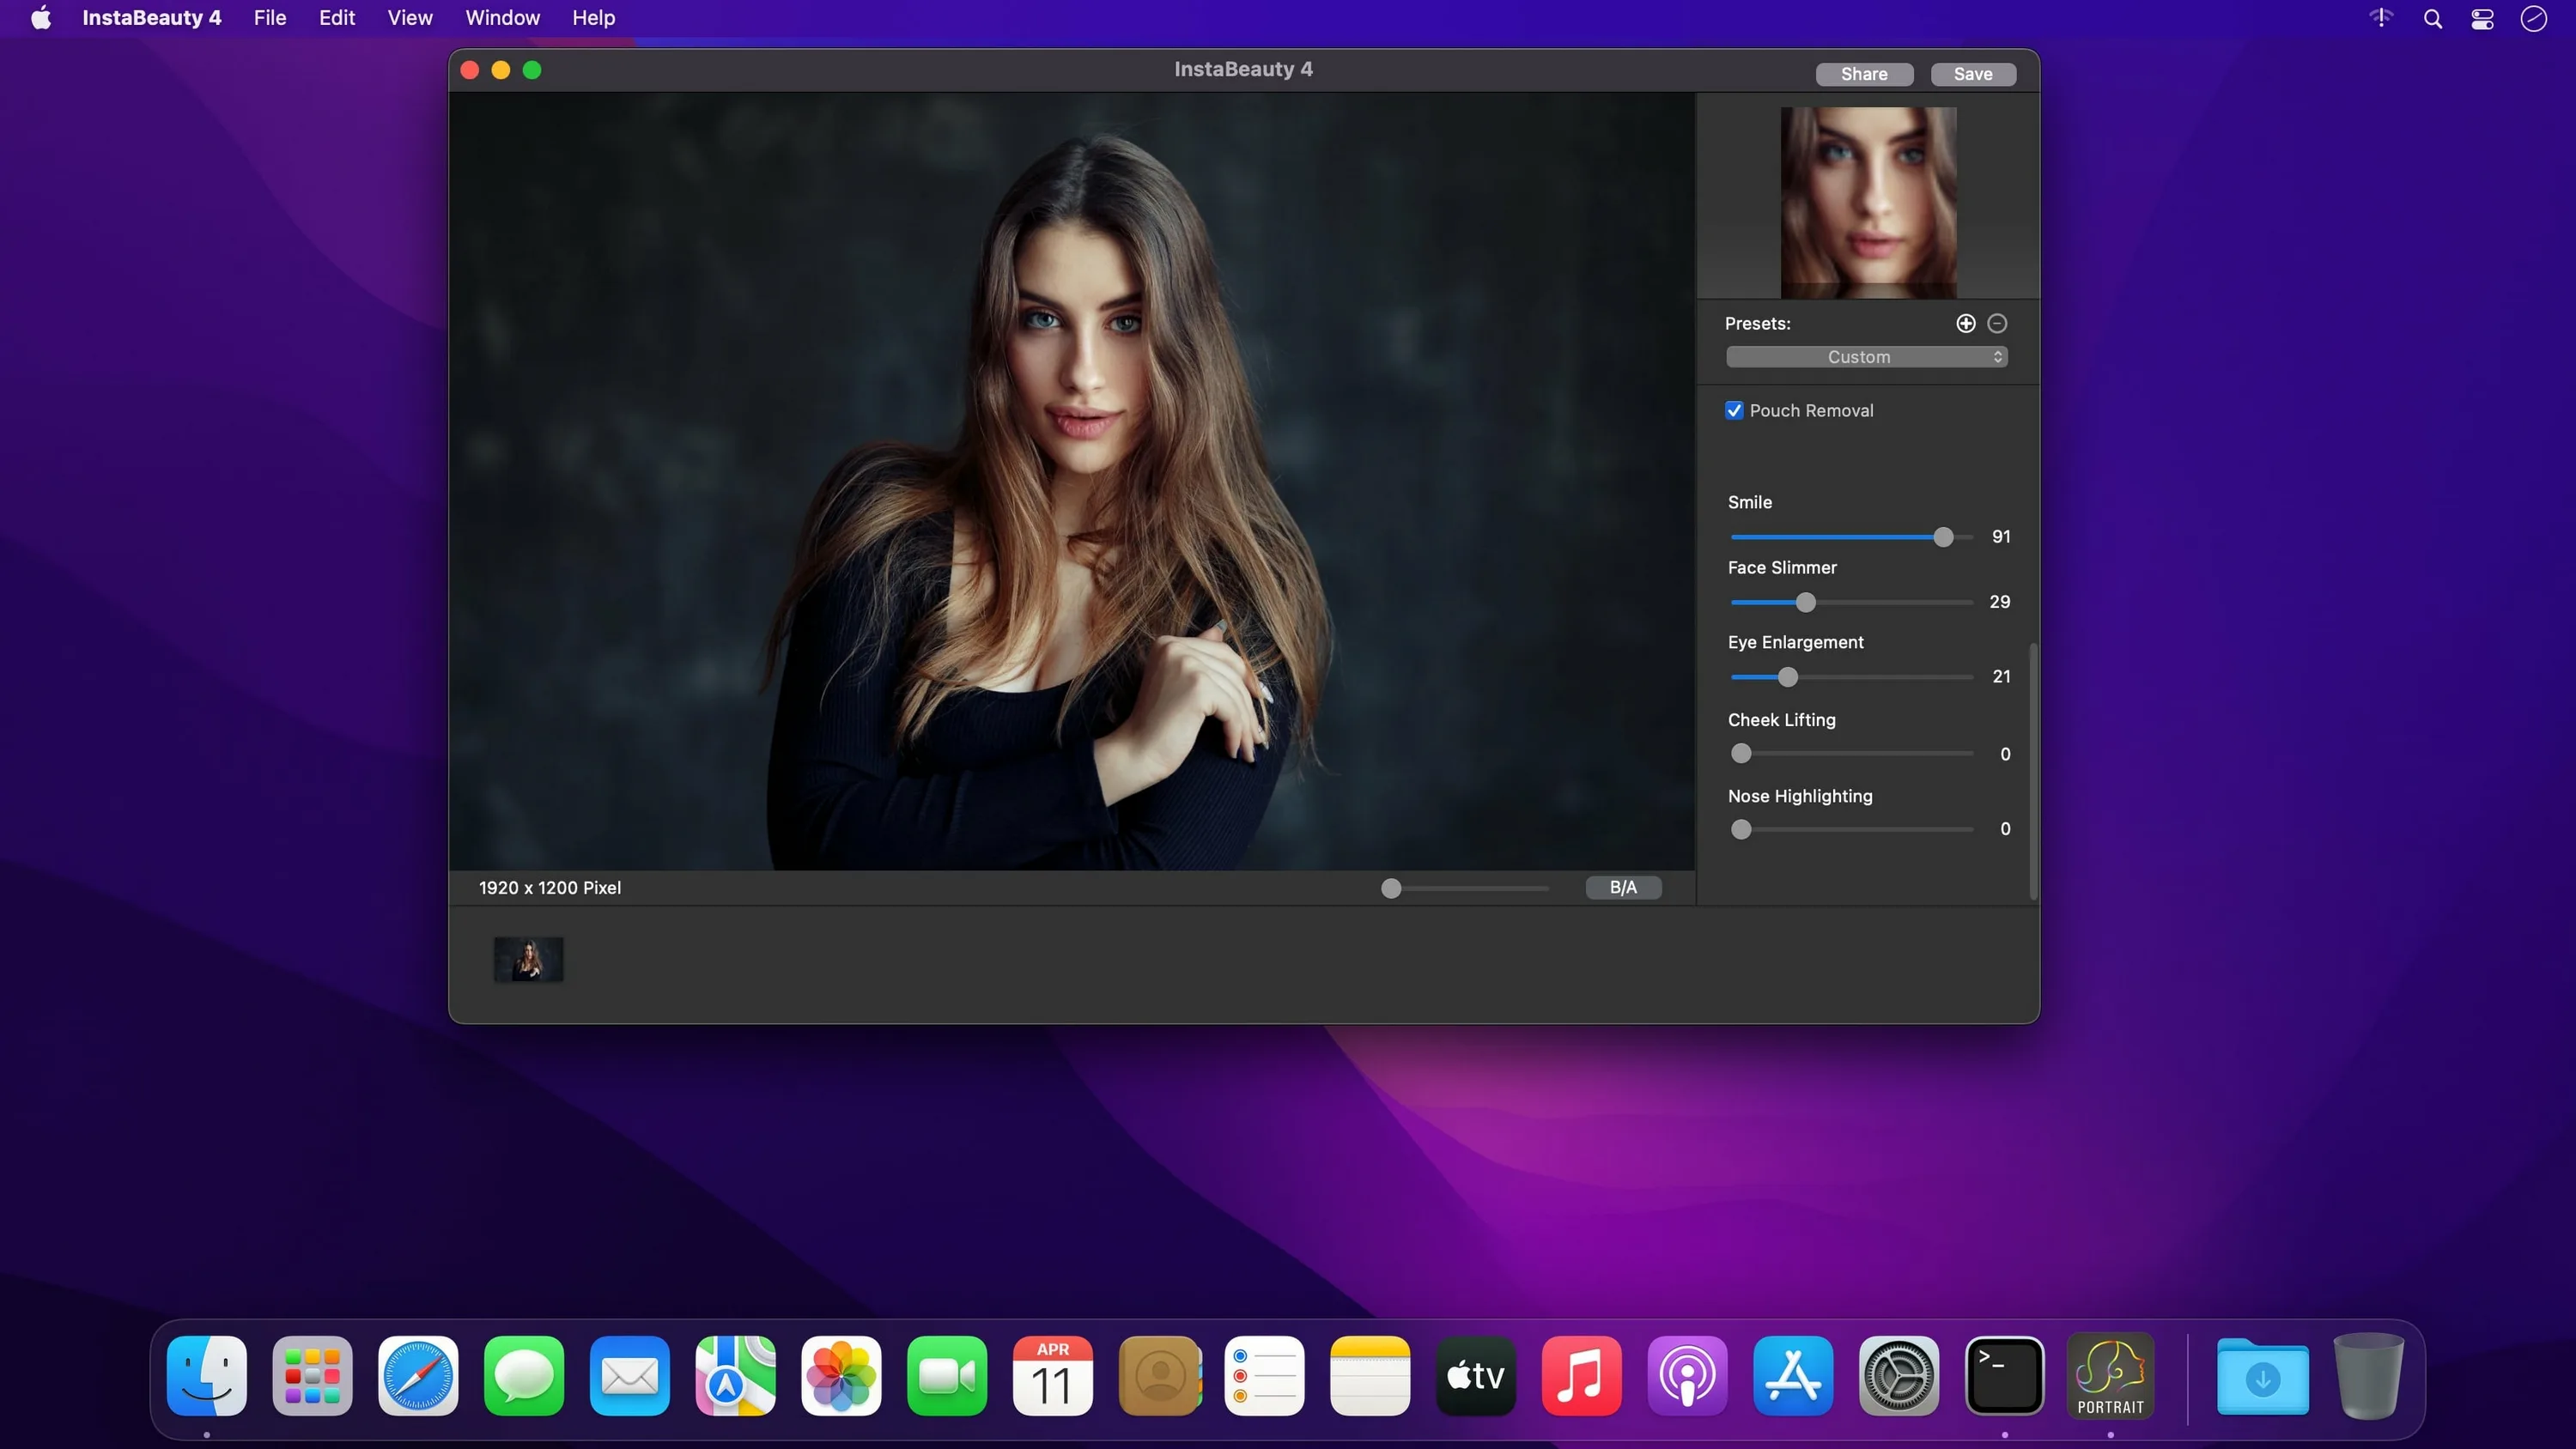Uncheck the Pouch Removal checkbox

click(x=1735, y=411)
